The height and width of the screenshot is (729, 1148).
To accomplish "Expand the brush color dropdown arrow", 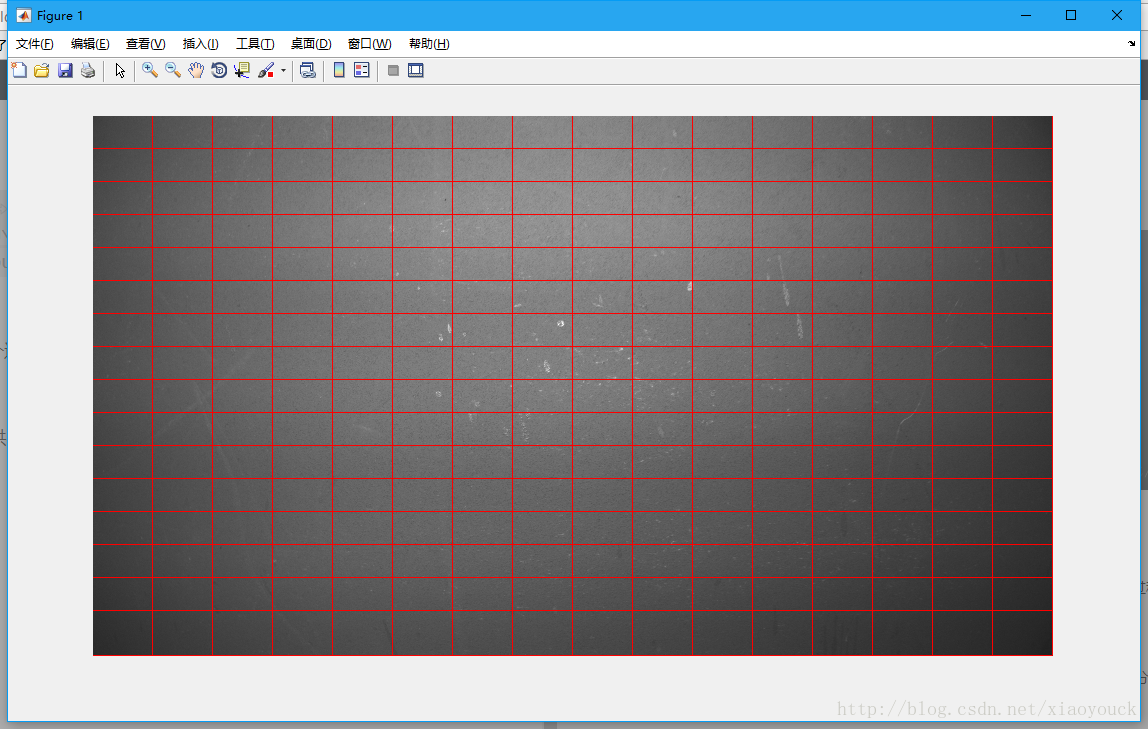I will 283,71.
